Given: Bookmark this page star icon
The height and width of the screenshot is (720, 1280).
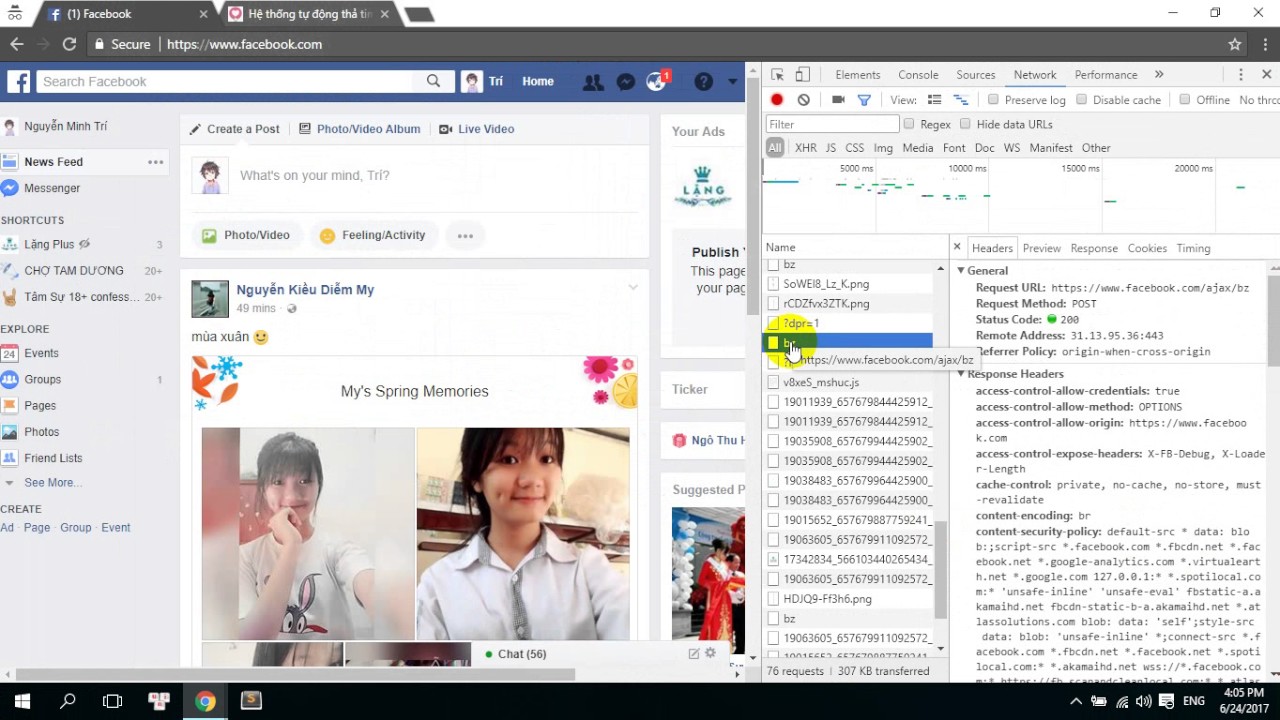Looking at the screenshot, I should coord(1235,44).
